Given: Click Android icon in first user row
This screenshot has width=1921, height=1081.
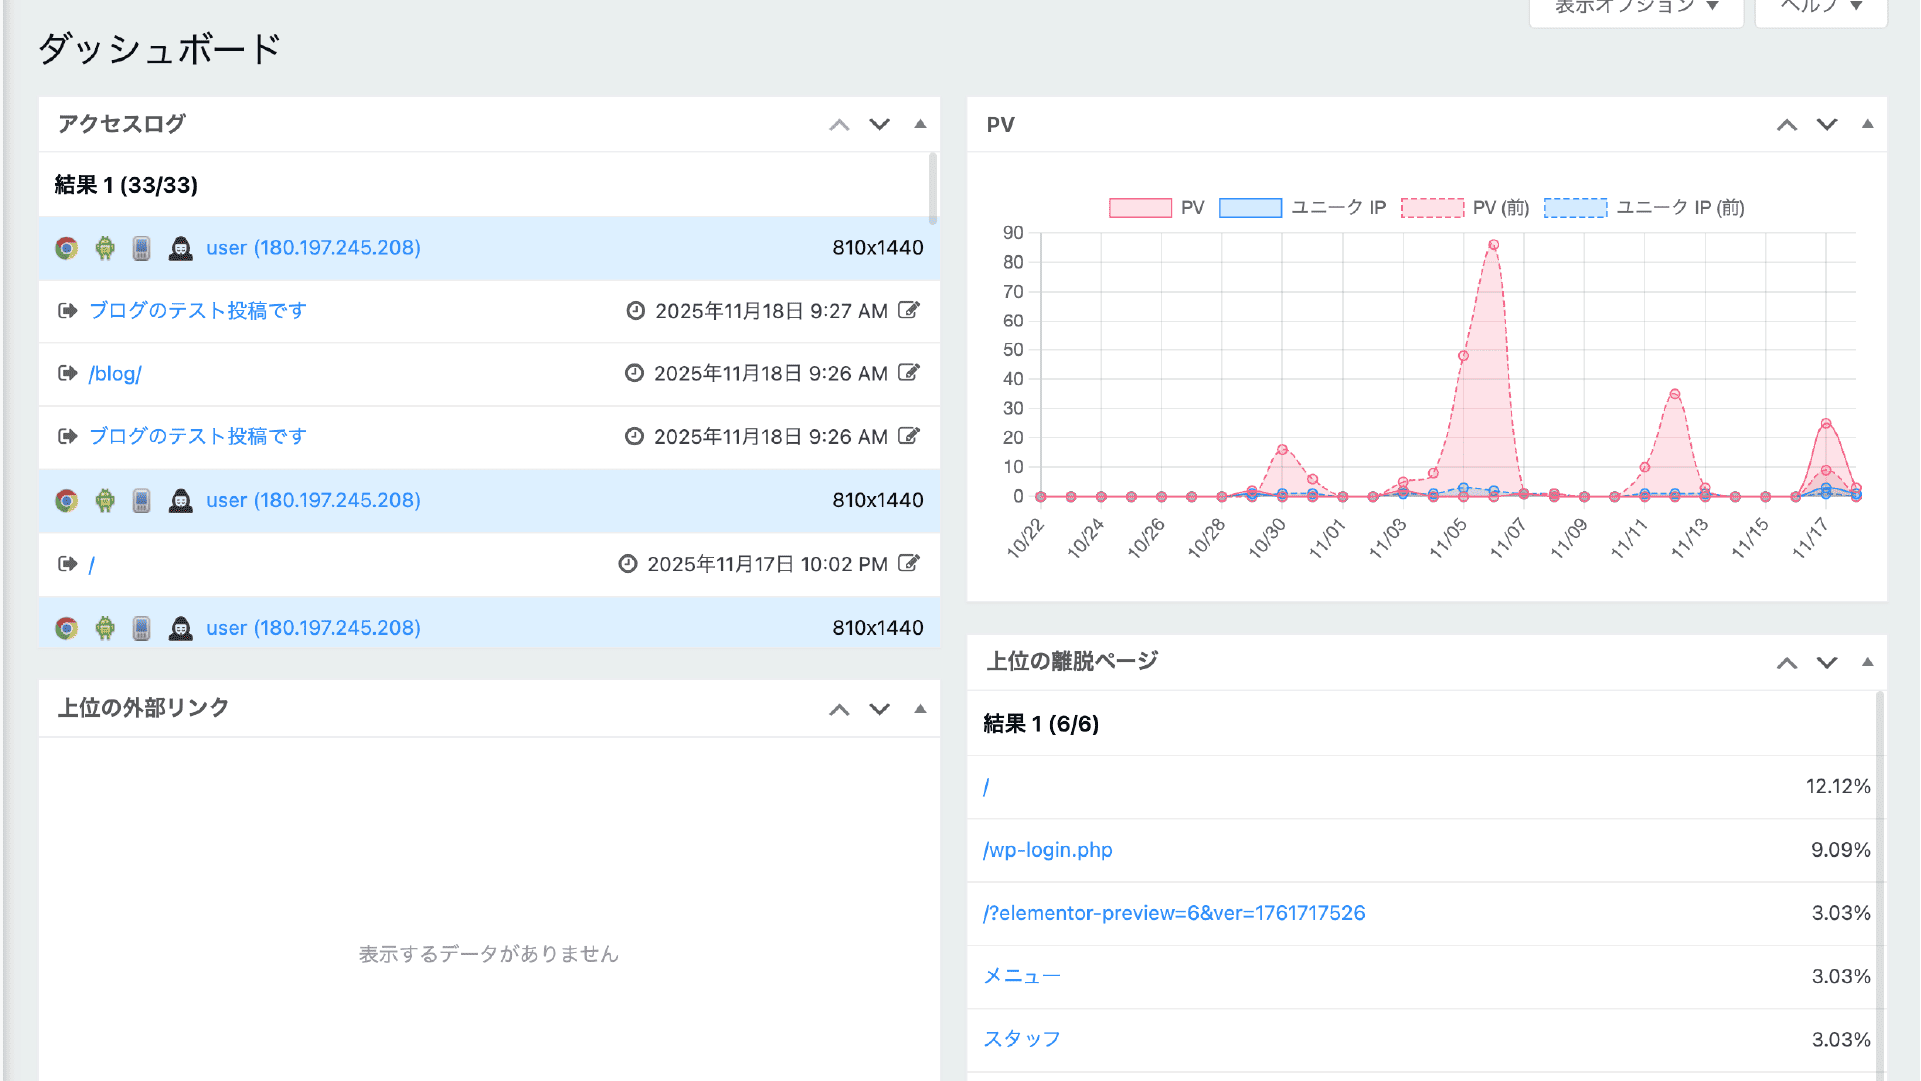Looking at the screenshot, I should tap(105, 248).
